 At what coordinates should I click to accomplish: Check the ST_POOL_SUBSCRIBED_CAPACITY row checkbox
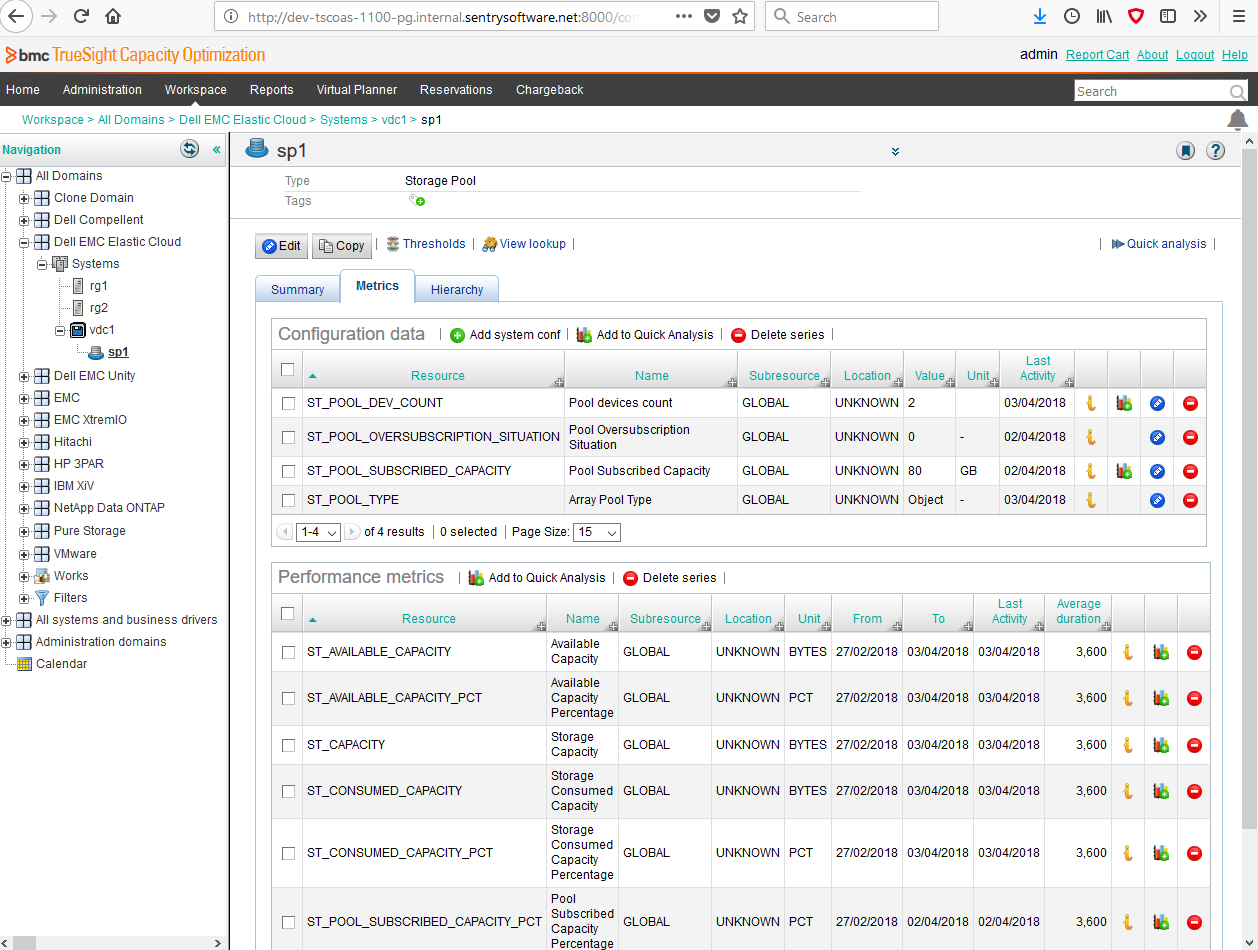click(288, 471)
